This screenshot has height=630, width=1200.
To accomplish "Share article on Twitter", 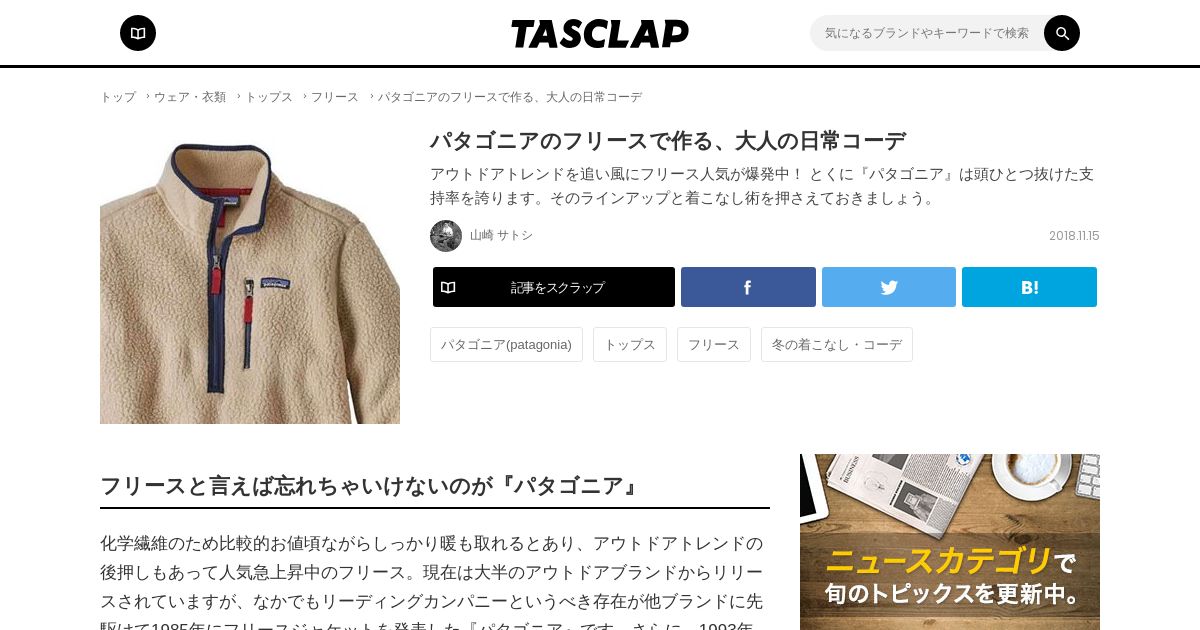I will 889,287.
